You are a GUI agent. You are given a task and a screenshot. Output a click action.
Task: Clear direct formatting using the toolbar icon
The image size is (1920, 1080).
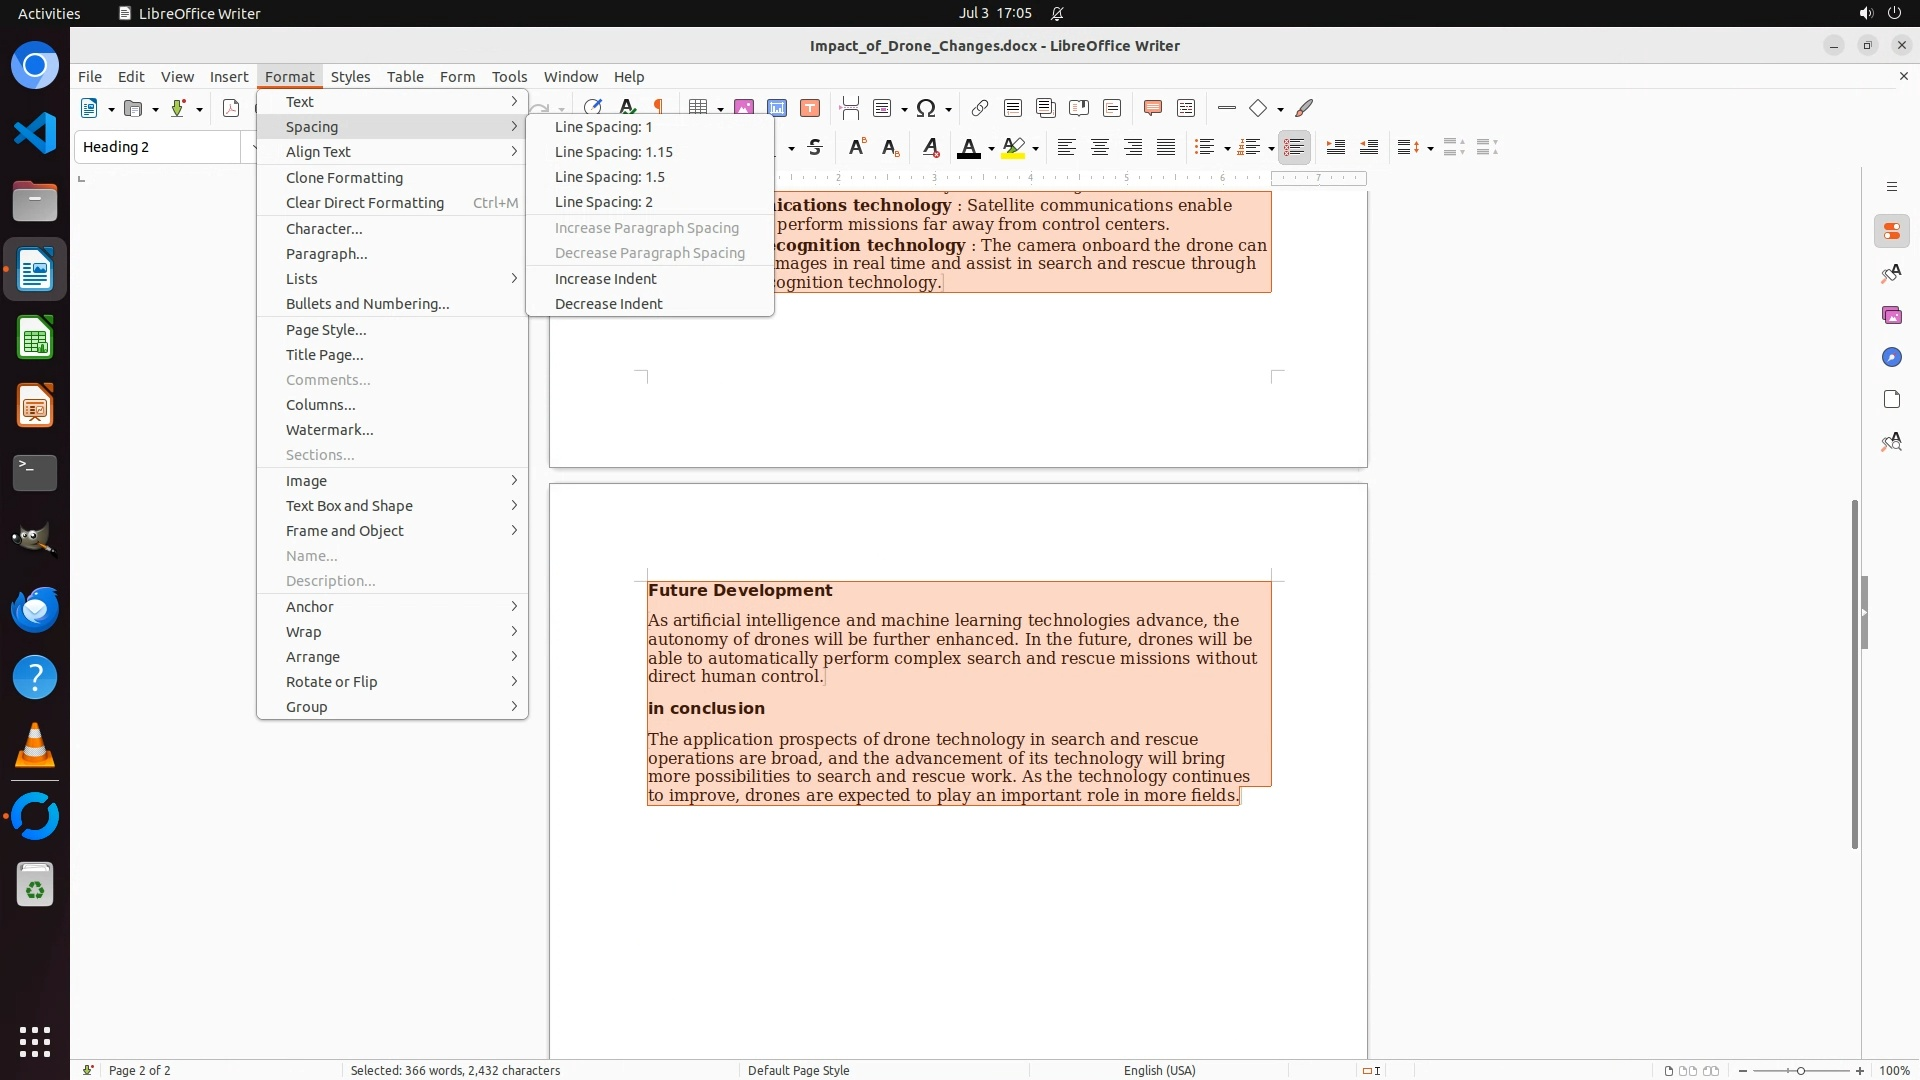930,148
